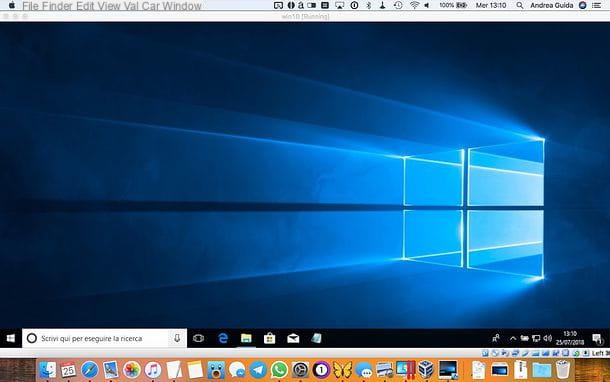Open the Window menu

pos(182,6)
